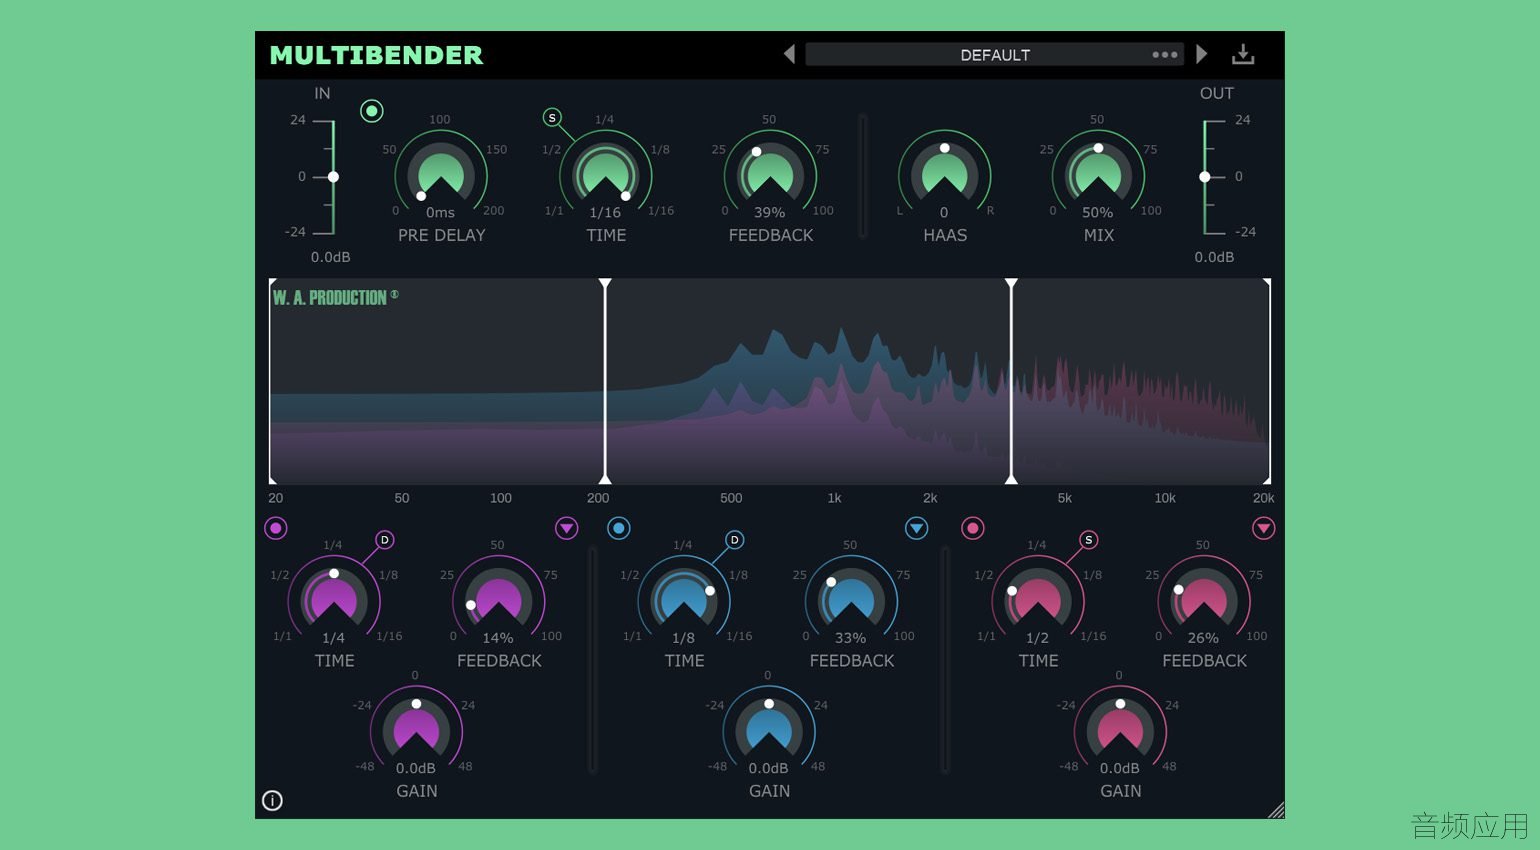Expand the pink band triangle dropdown

point(1264,528)
